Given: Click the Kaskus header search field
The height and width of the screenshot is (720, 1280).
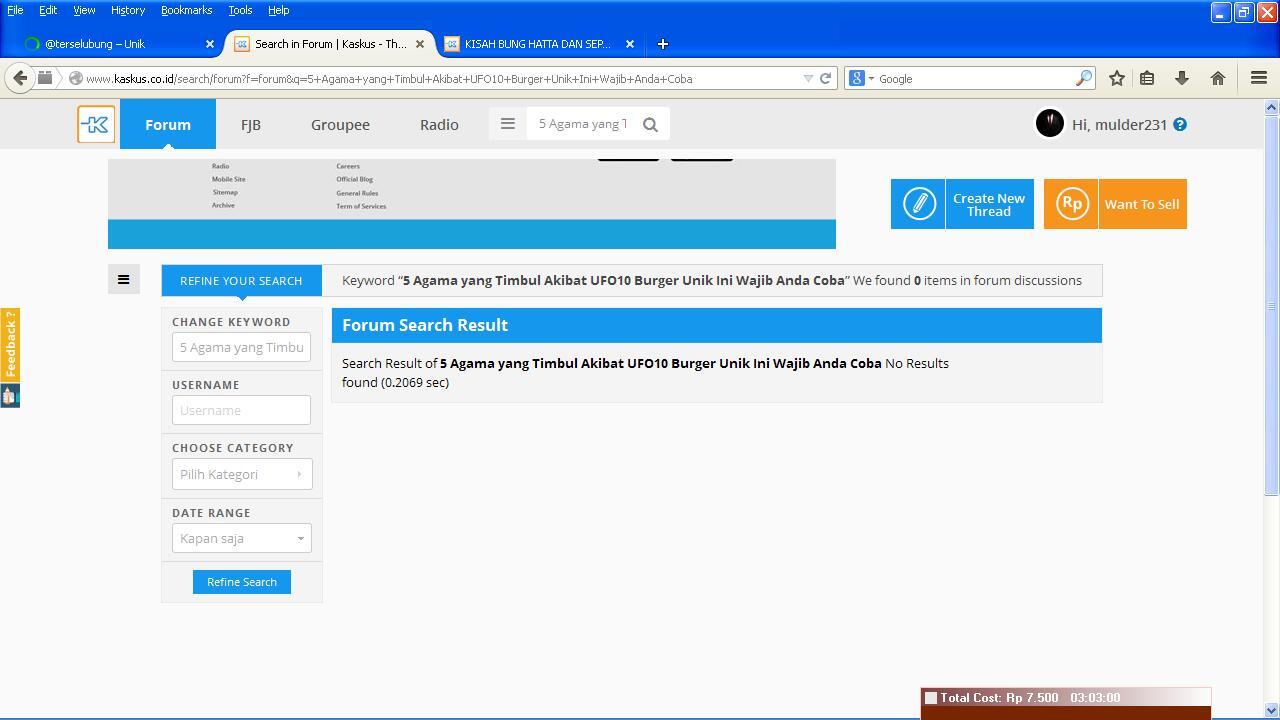Looking at the screenshot, I should point(584,124).
